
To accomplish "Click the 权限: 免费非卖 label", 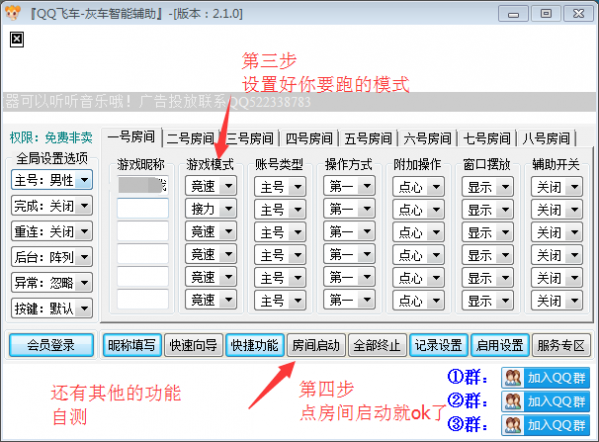I will (51, 138).
